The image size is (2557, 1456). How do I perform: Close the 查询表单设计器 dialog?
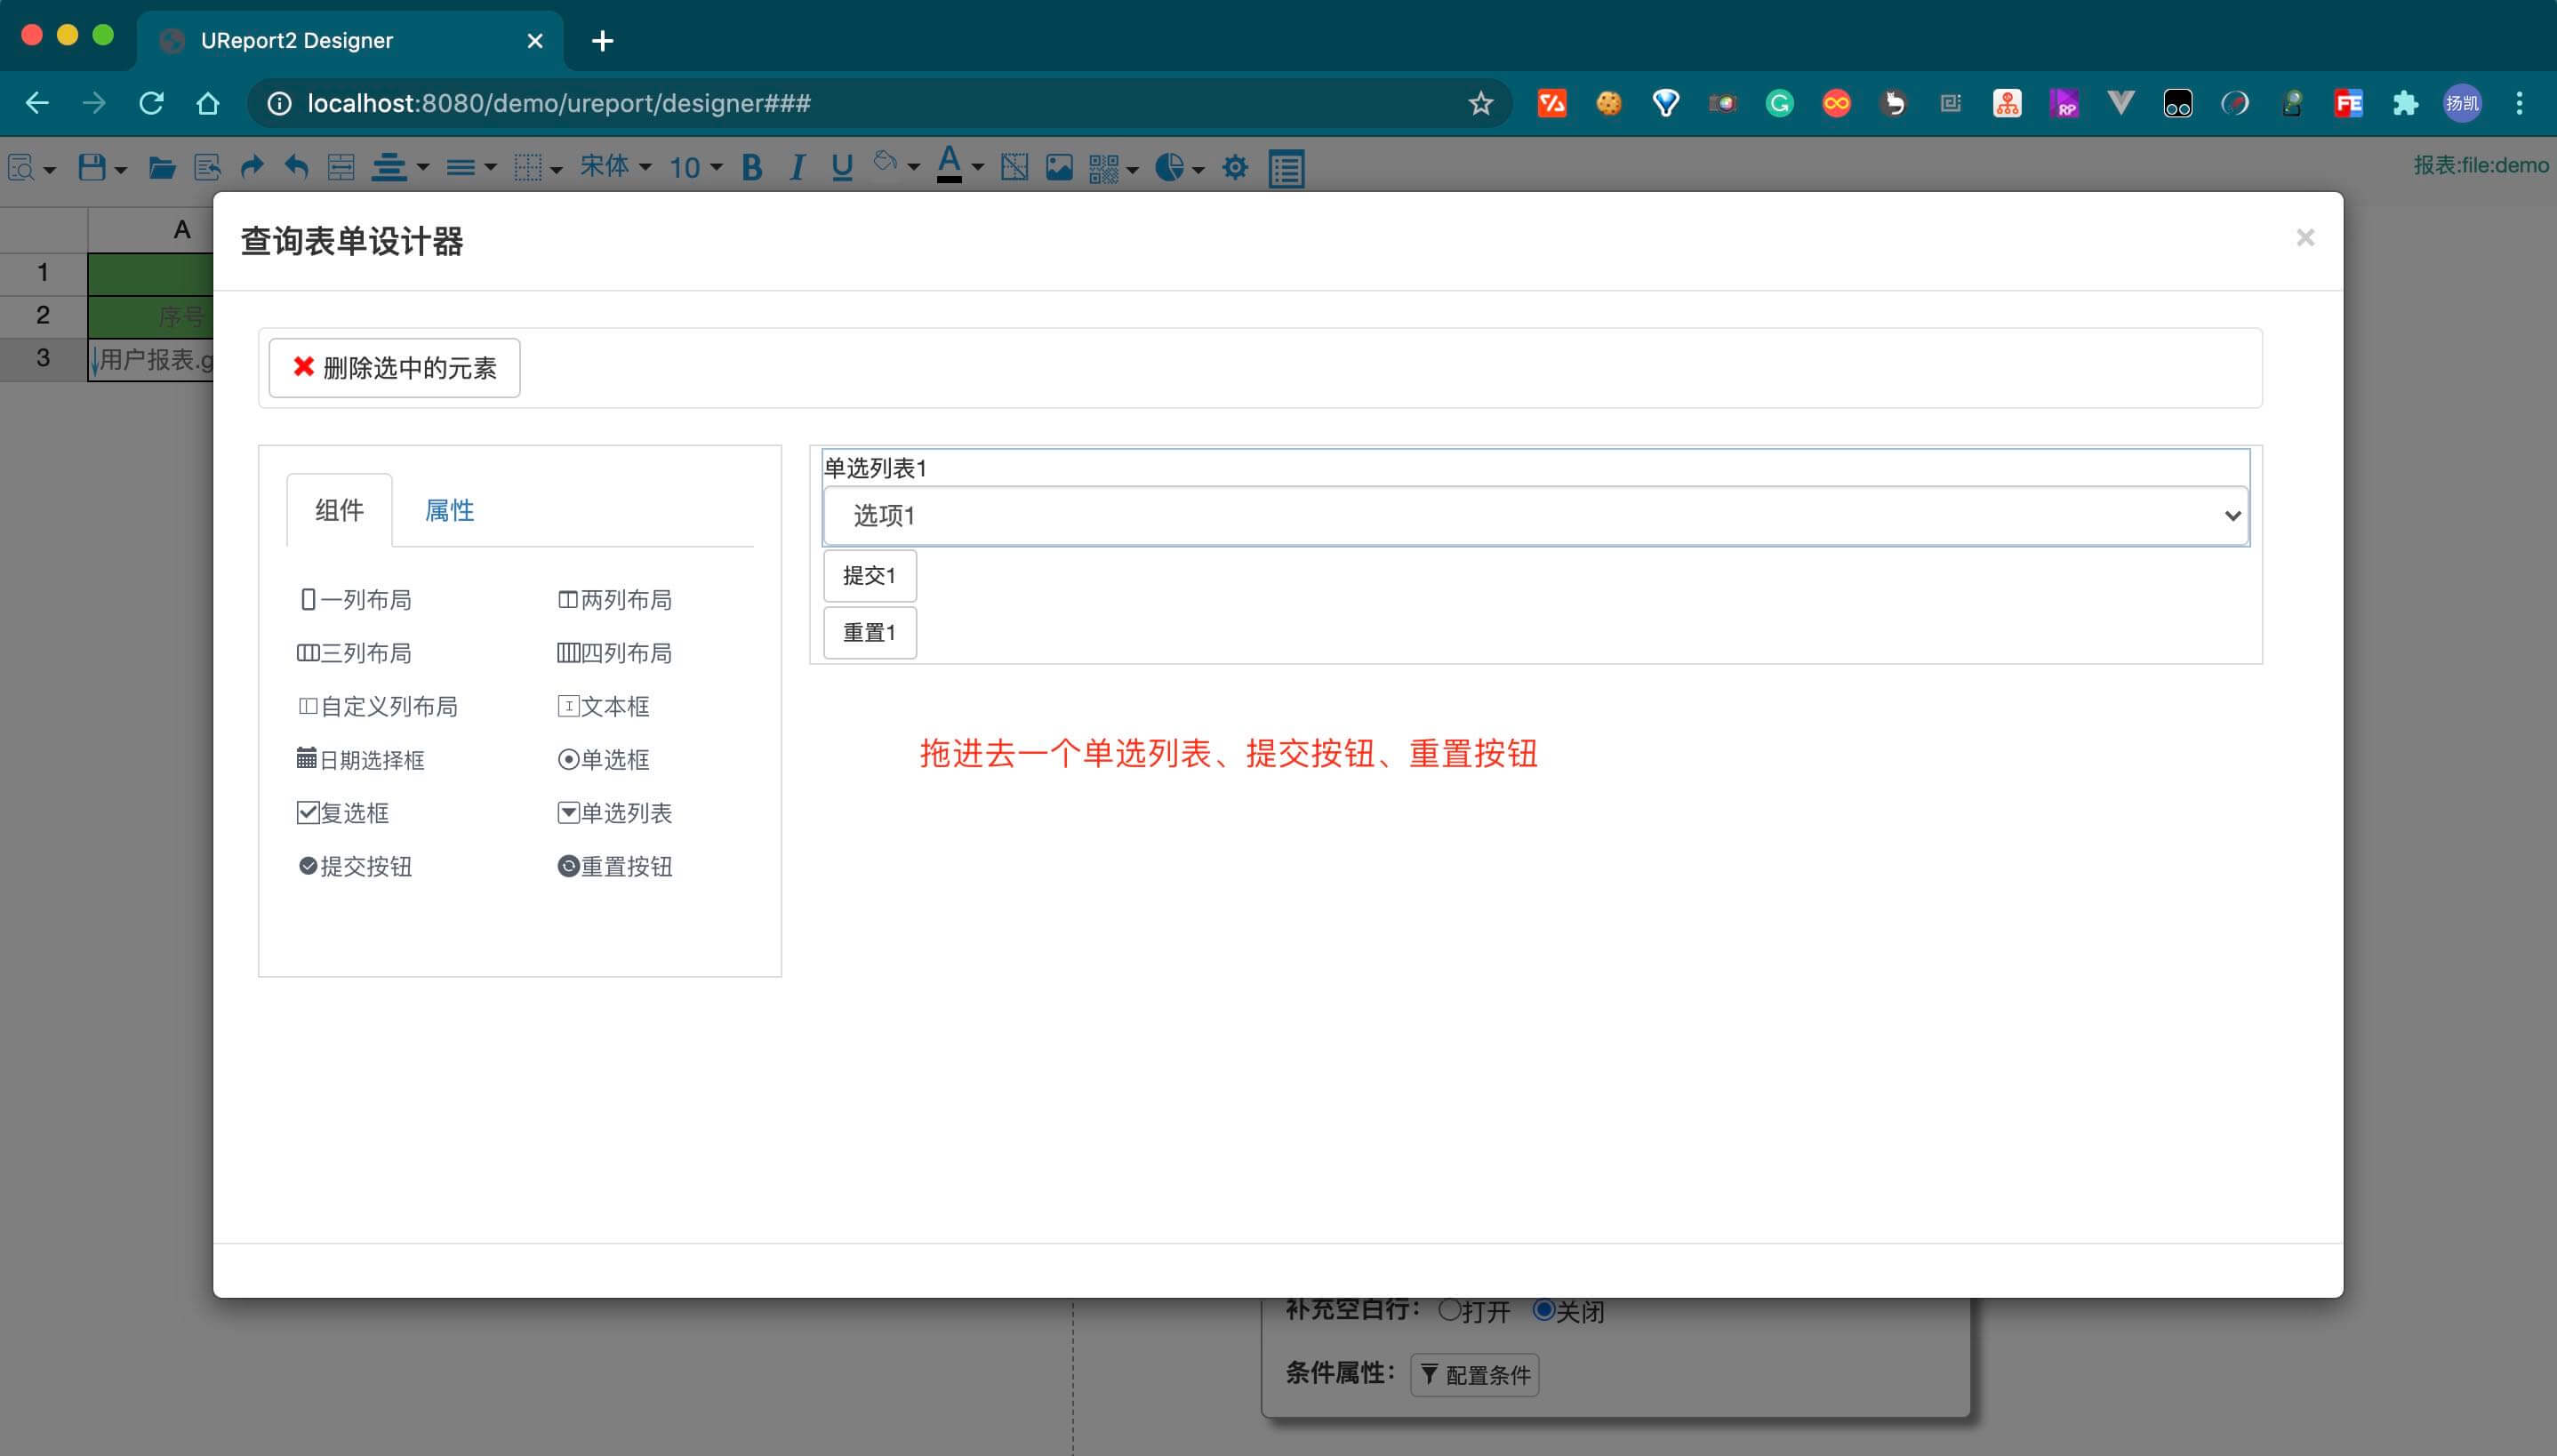pos(2305,237)
